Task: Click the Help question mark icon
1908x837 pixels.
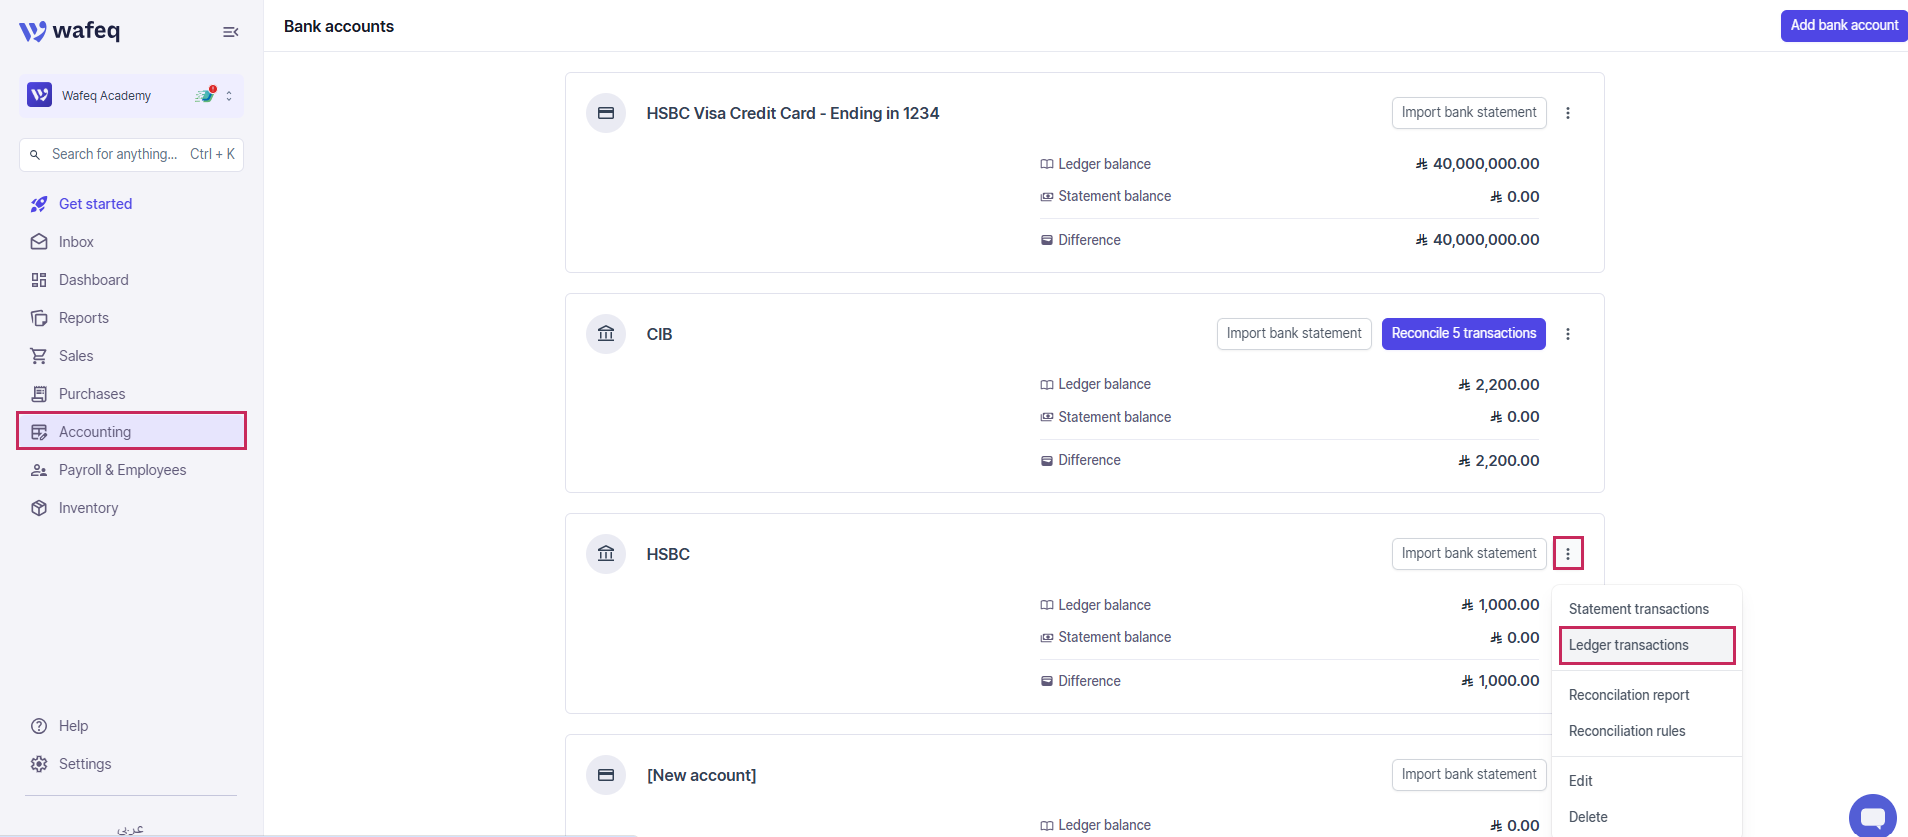Action: click(39, 726)
